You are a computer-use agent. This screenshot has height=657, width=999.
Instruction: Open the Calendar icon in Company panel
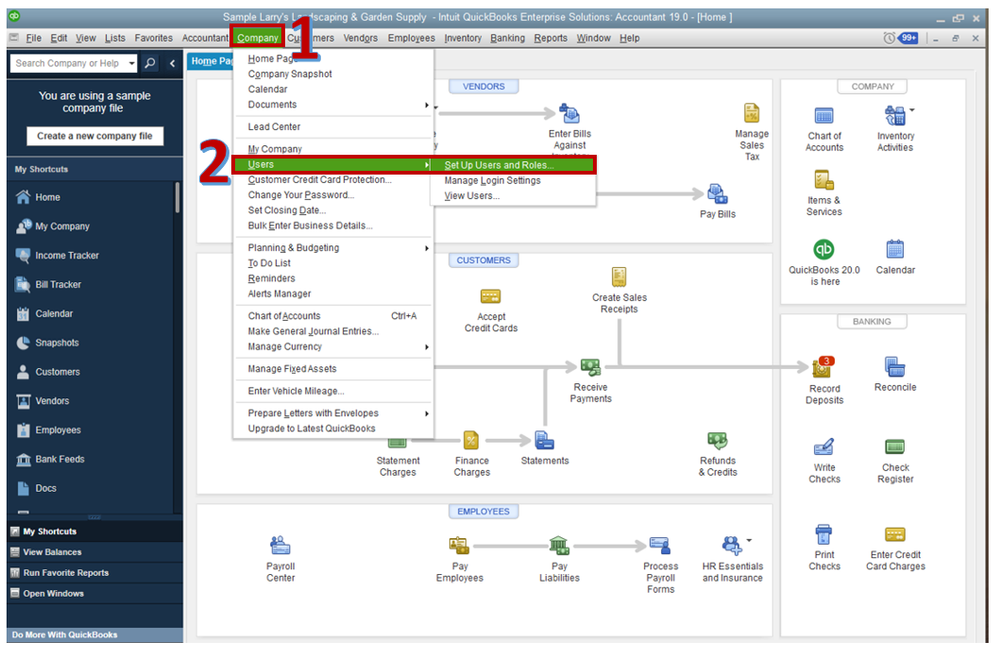tap(895, 249)
